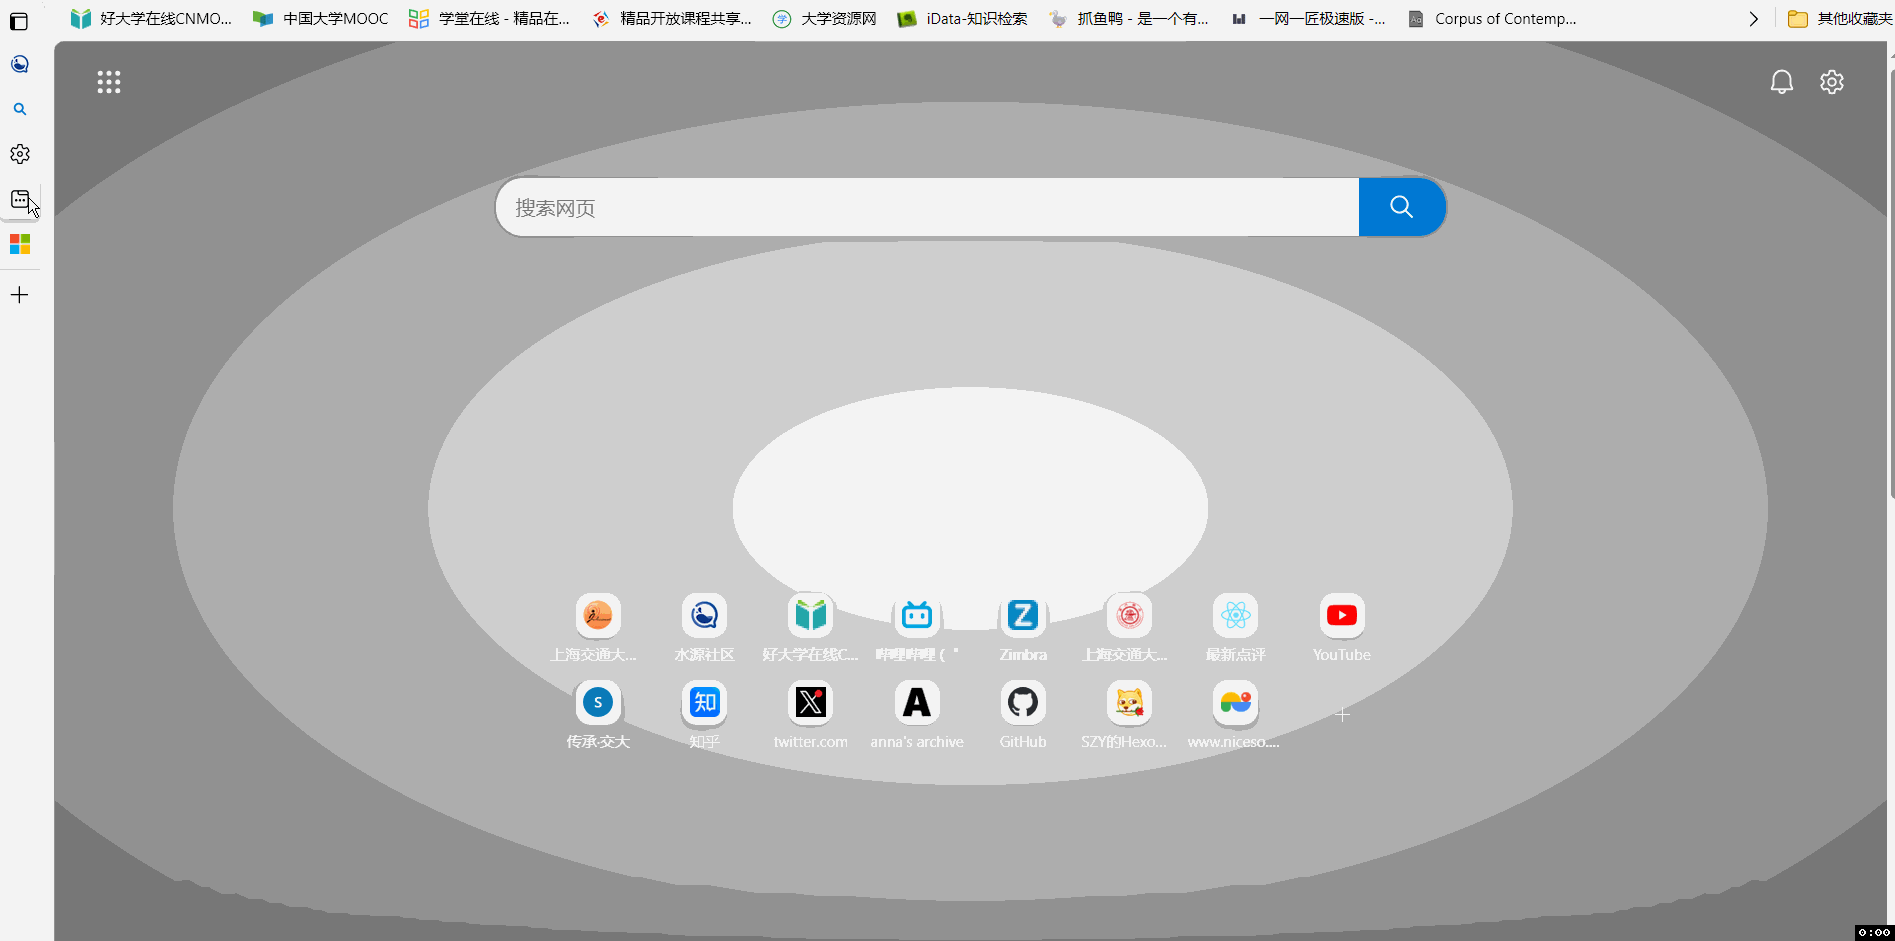Focus the 搜索网页 search box
The width and height of the screenshot is (1895, 941).
[x=927, y=207]
